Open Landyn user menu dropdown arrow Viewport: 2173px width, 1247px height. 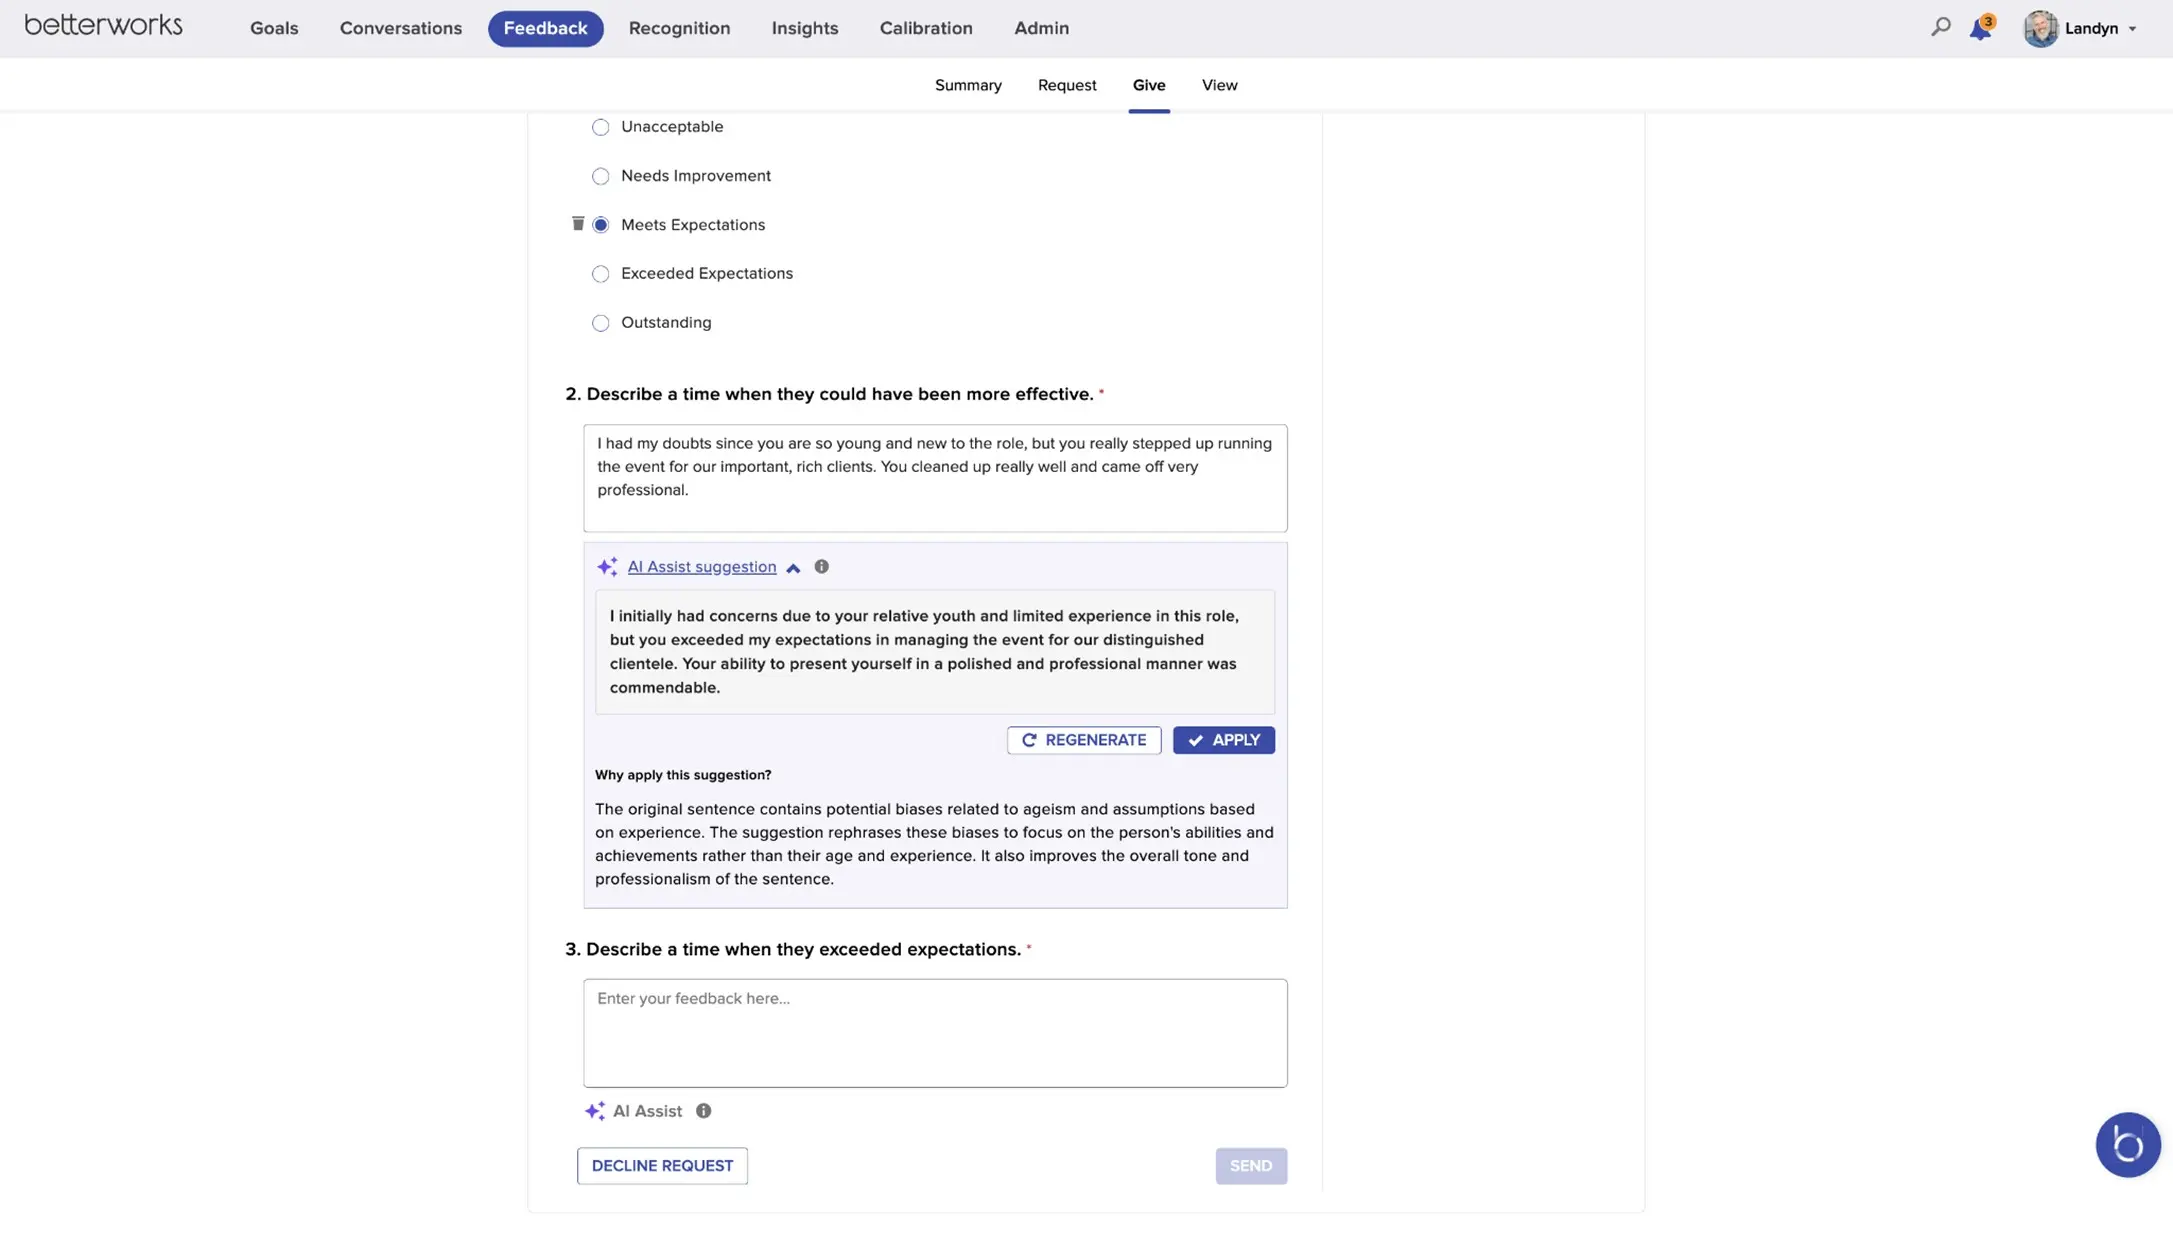coord(2132,29)
